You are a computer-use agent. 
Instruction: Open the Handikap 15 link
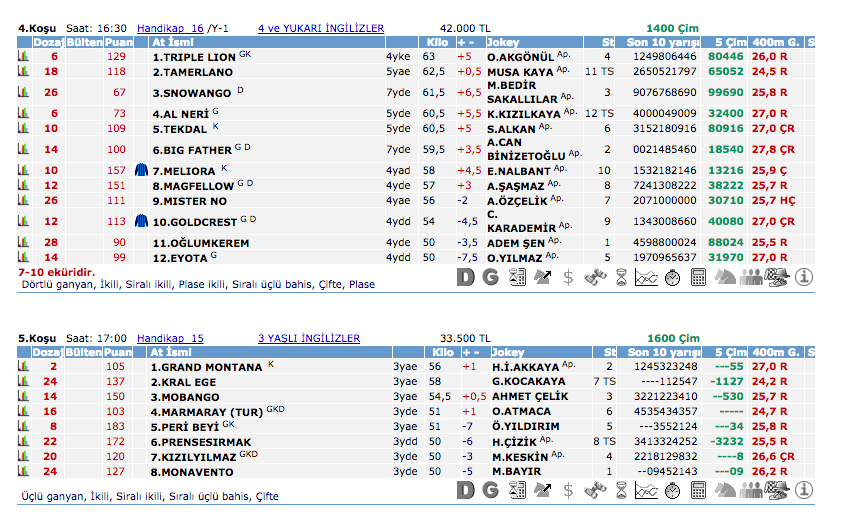point(170,338)
